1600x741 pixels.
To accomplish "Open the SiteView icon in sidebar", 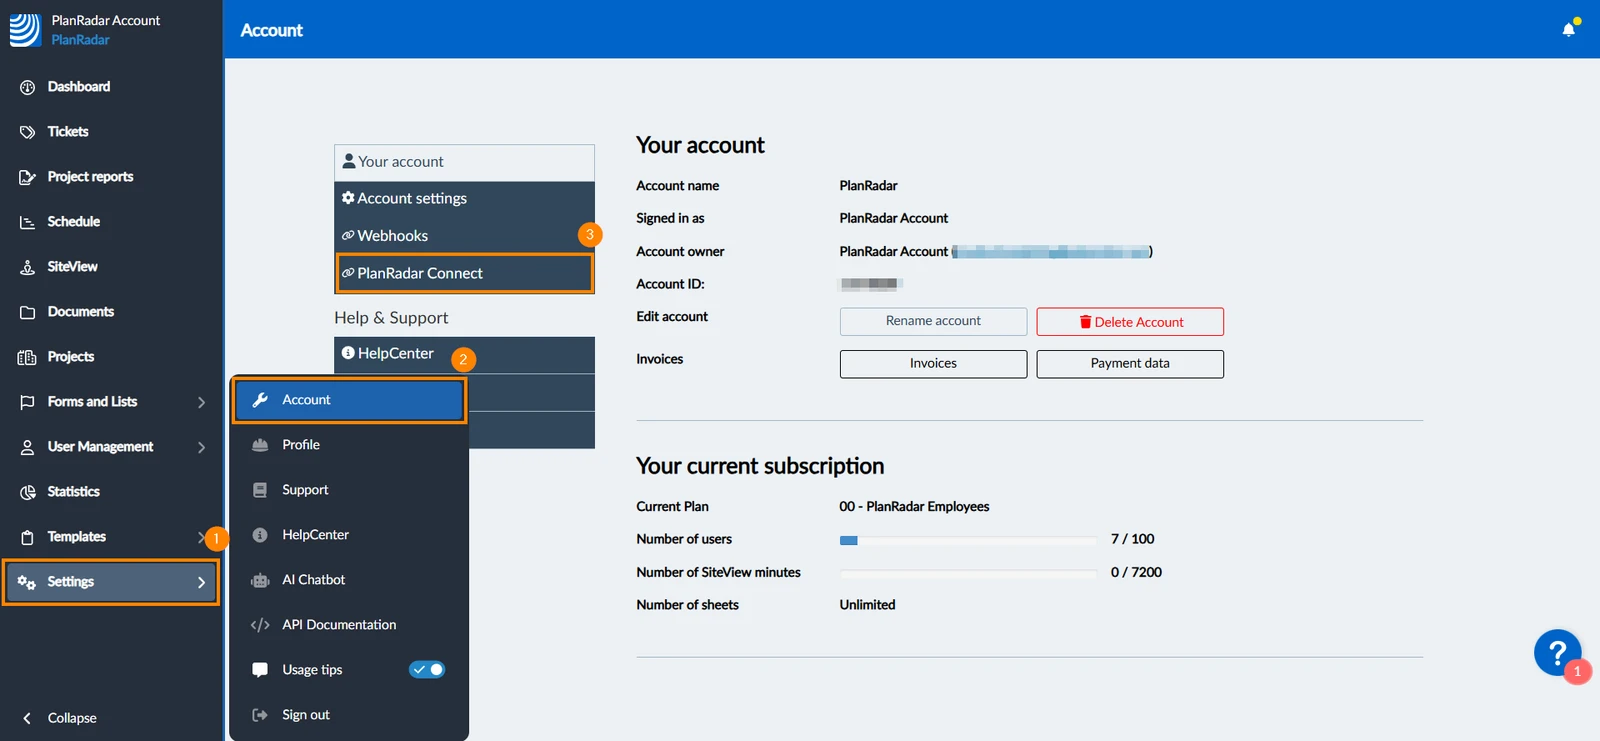I will point(27,267).
